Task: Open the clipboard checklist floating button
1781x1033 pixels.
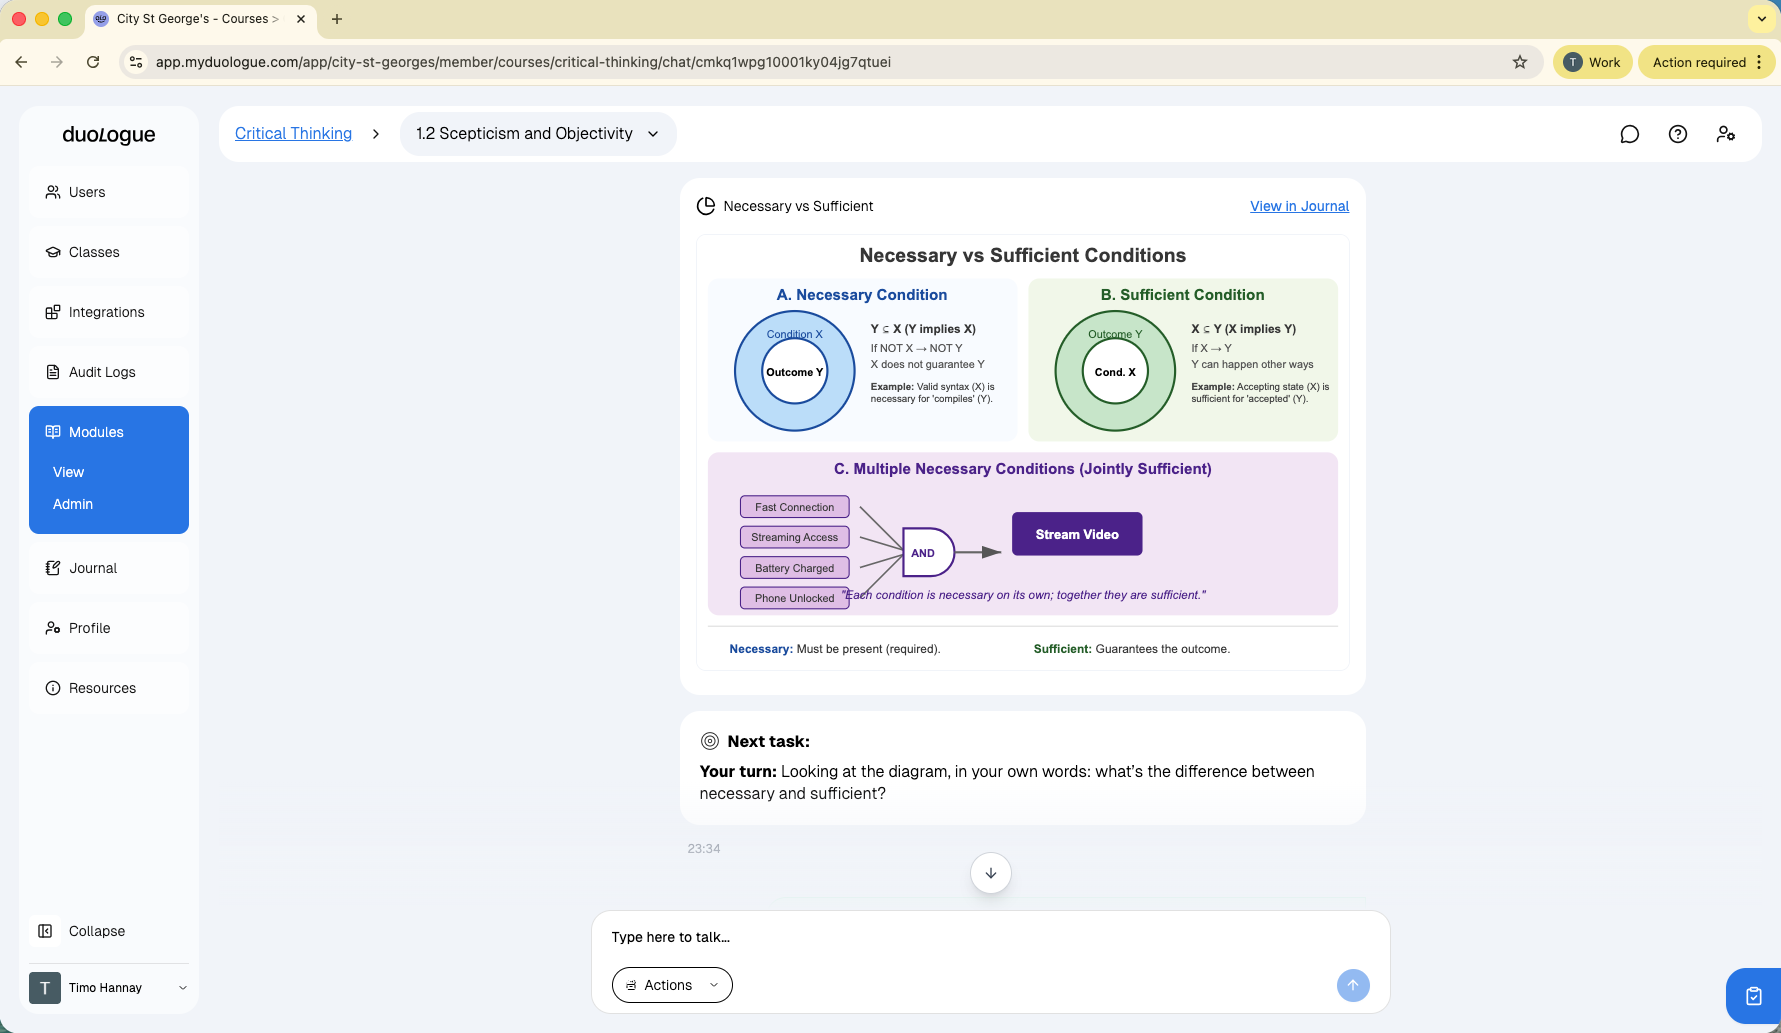Action: 1753,996
